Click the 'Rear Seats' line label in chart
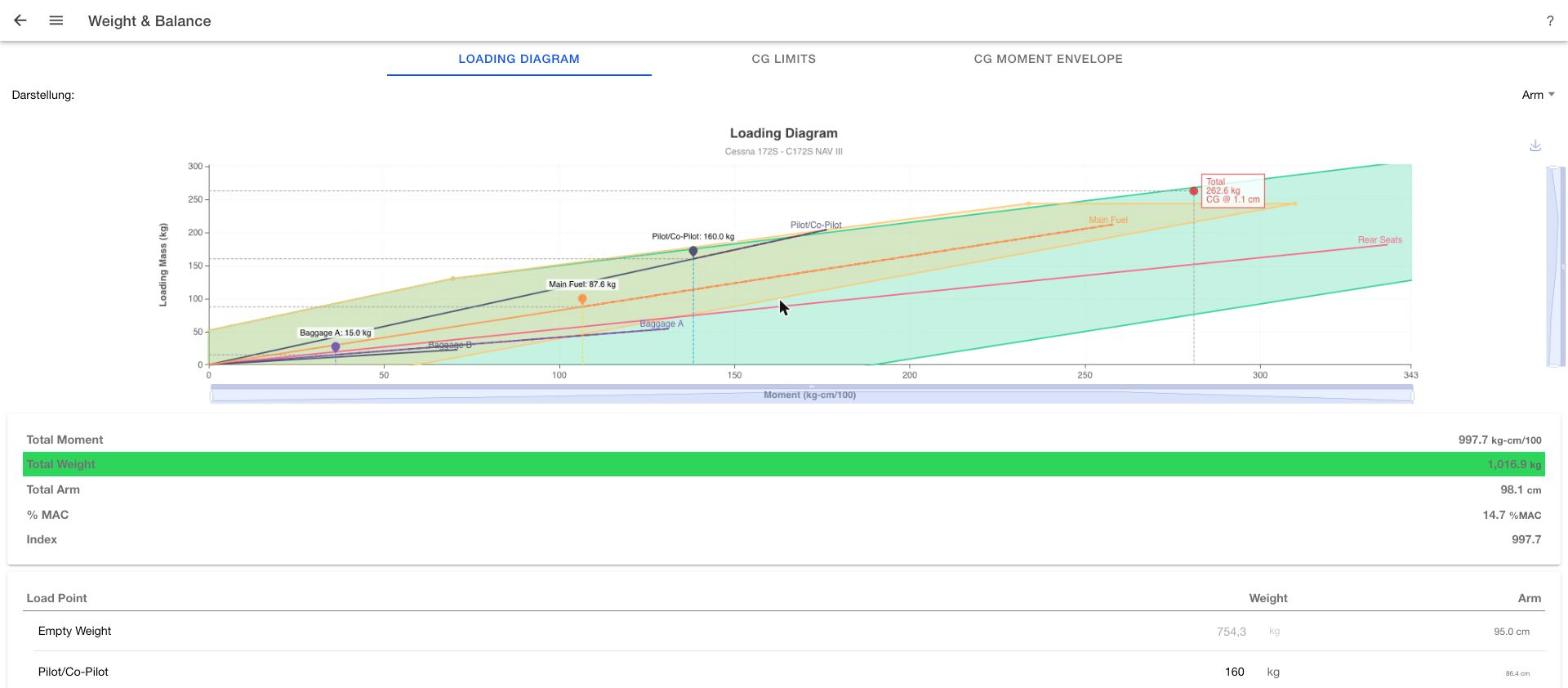 1380,240
